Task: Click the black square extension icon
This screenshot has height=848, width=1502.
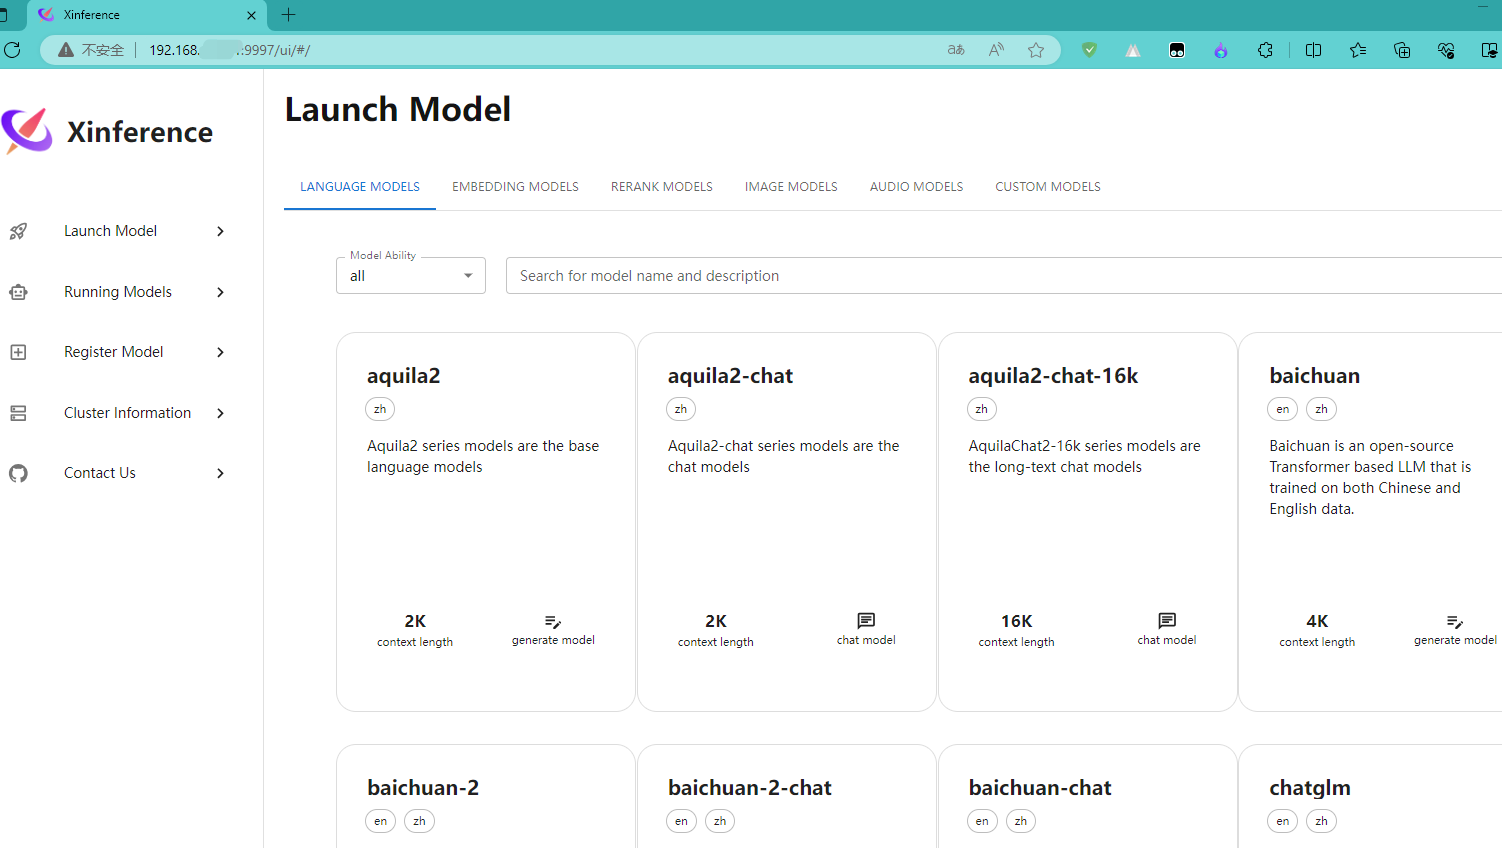Action: tap(1177, 50)
